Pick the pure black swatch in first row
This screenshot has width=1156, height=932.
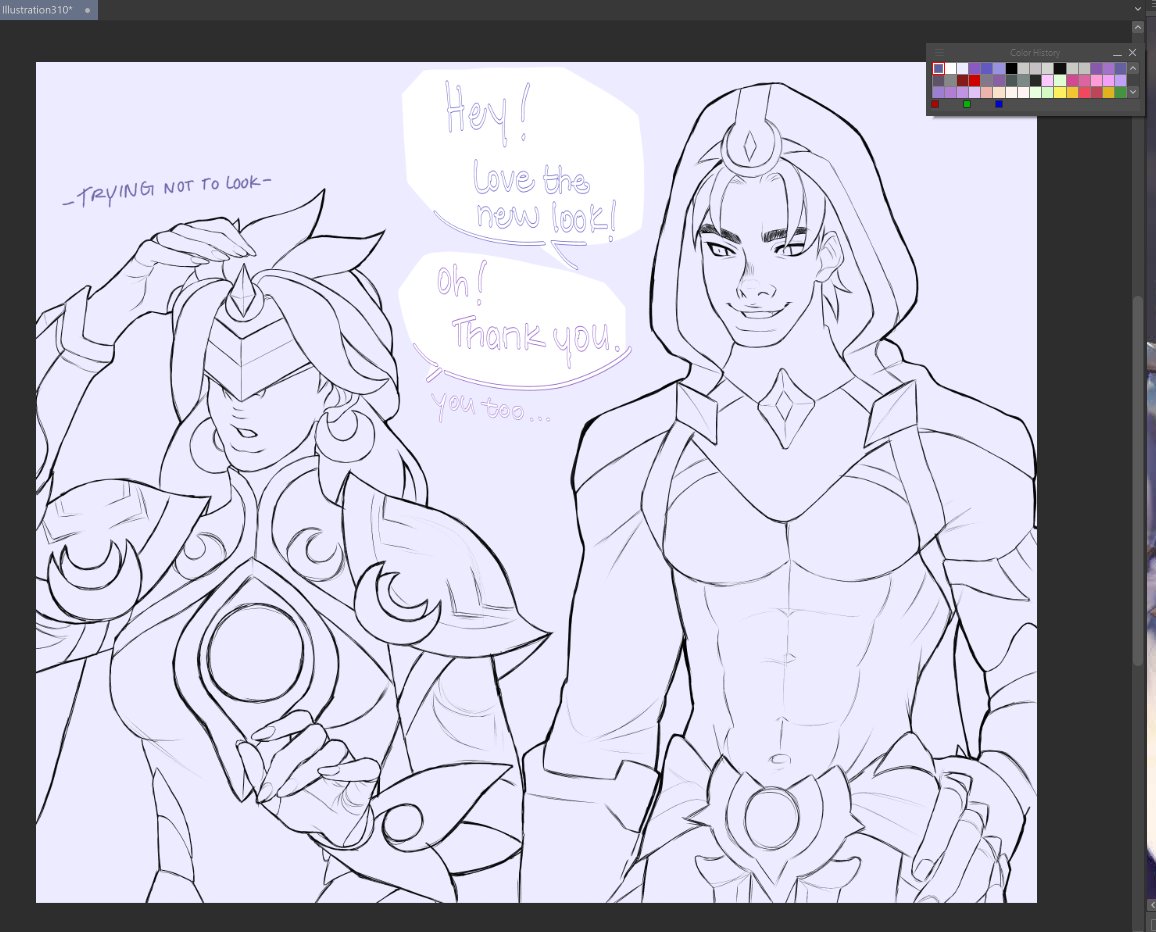click(x=1012, y=69)
